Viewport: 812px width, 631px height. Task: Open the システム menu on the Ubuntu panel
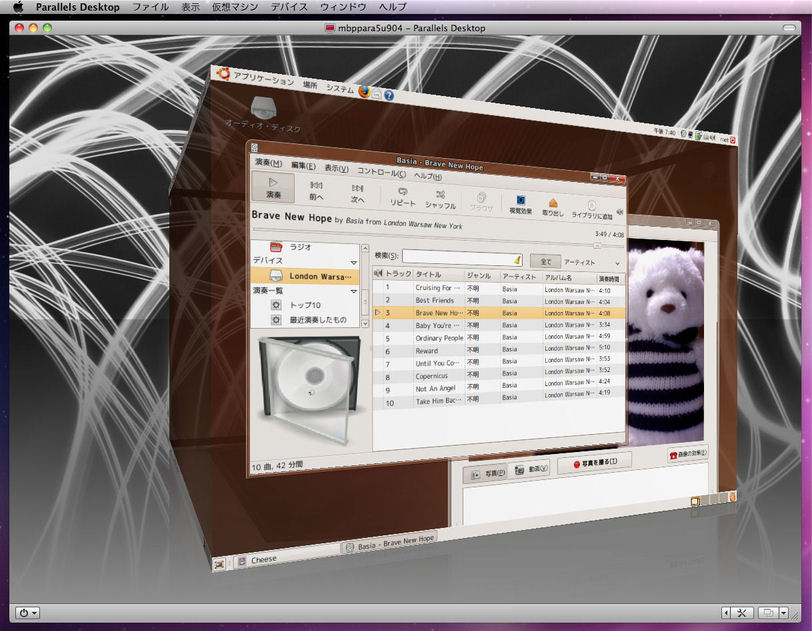tap(340, 89)
